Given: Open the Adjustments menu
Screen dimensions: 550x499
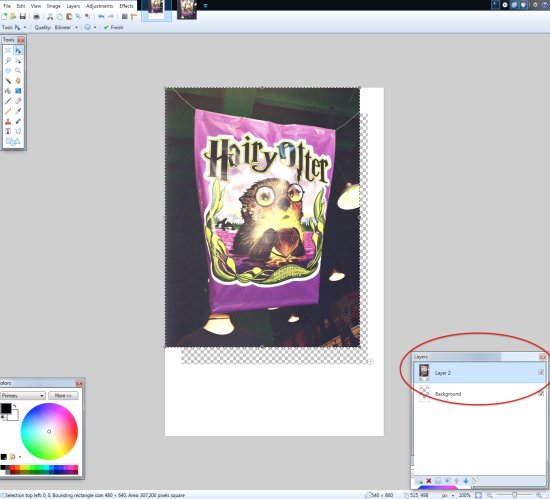Looking at the screenshot, I should coord(100,6).
